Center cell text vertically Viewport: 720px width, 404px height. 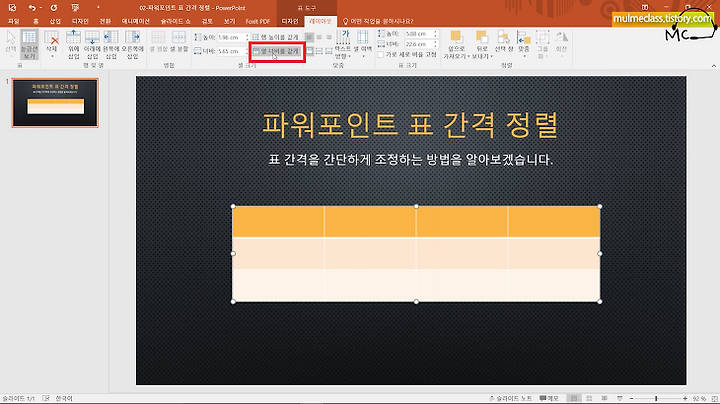(319, 51)
